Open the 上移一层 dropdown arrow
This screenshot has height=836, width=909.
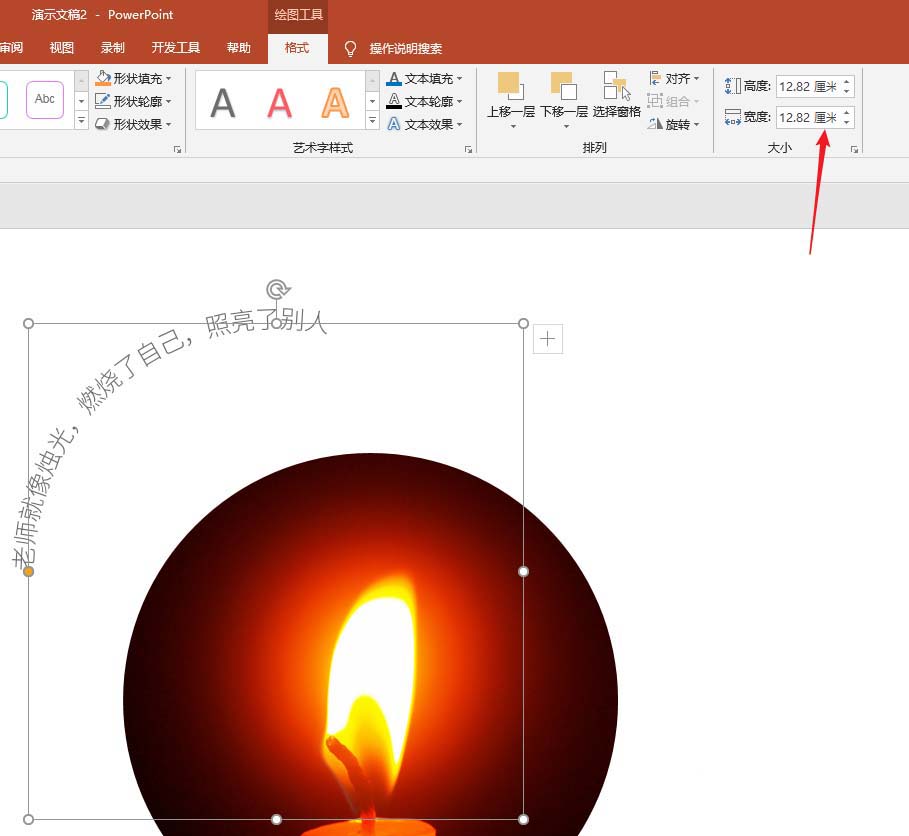point(512,126)
